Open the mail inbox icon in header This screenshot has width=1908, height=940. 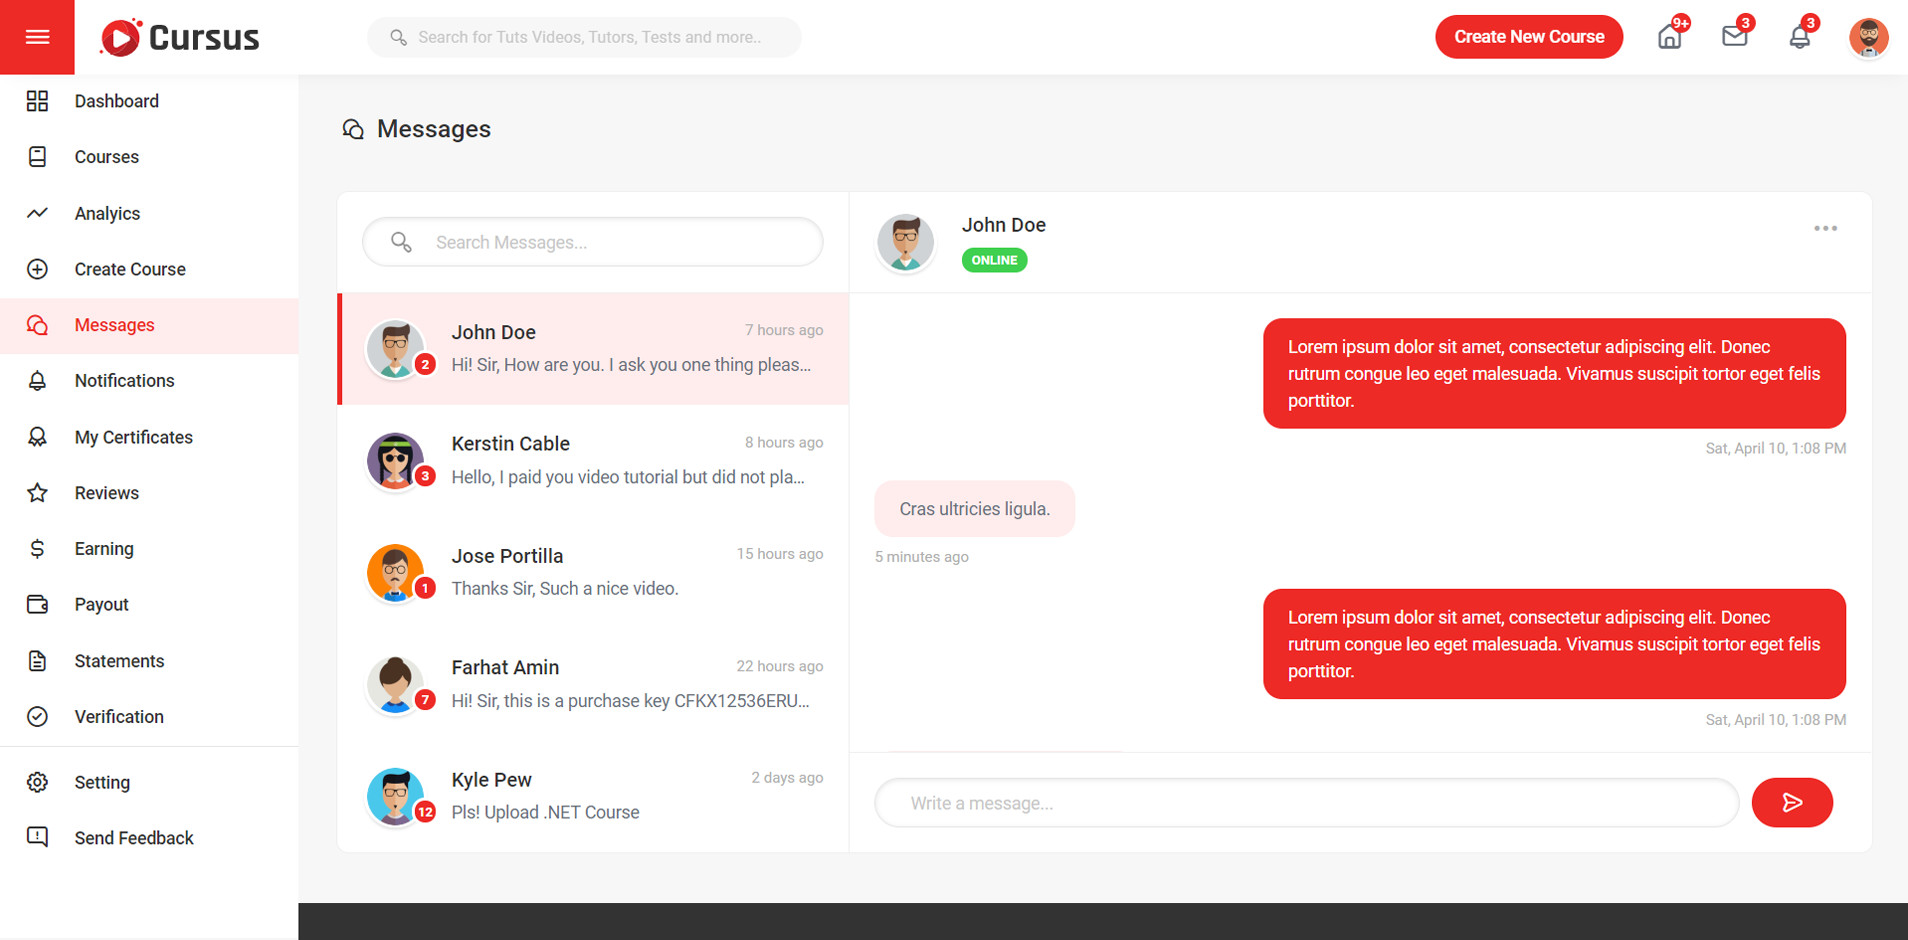[x=1734, y=37]
